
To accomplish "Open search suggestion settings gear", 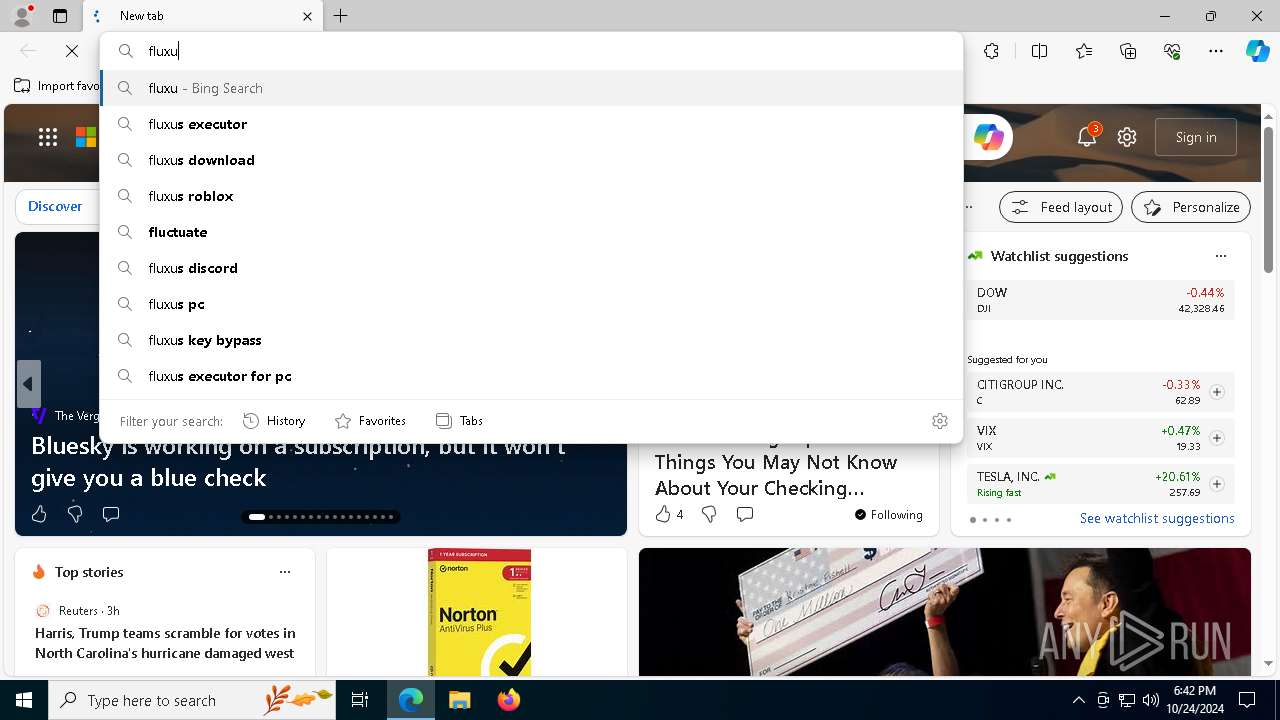I will click(940, 421).
